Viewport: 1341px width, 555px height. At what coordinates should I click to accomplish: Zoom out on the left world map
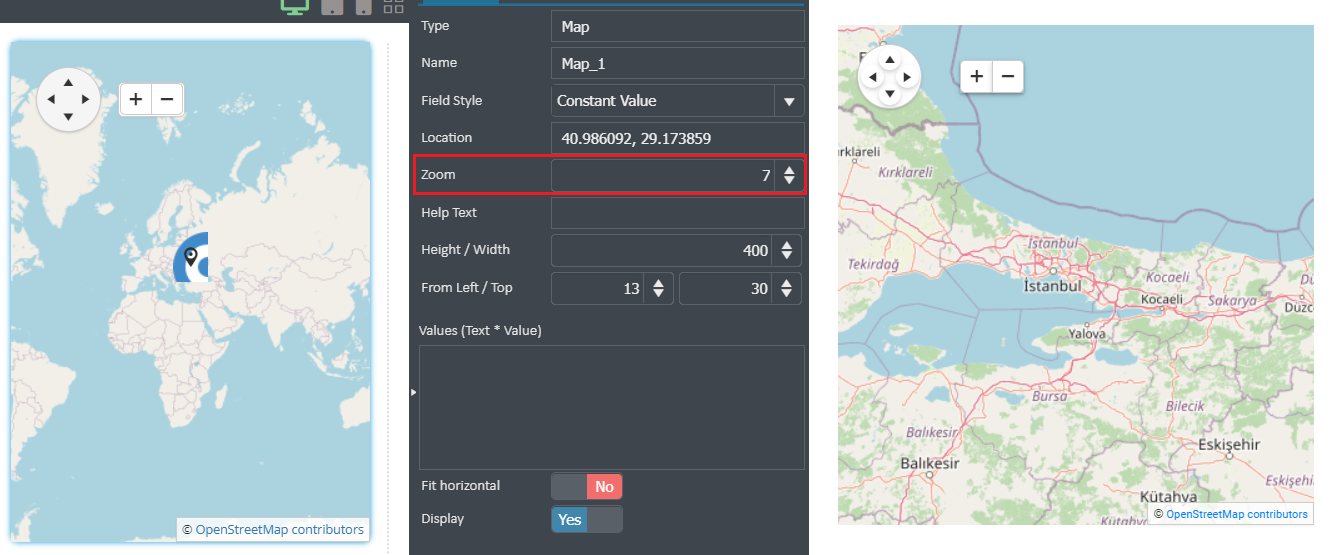(x=167, y=99)
